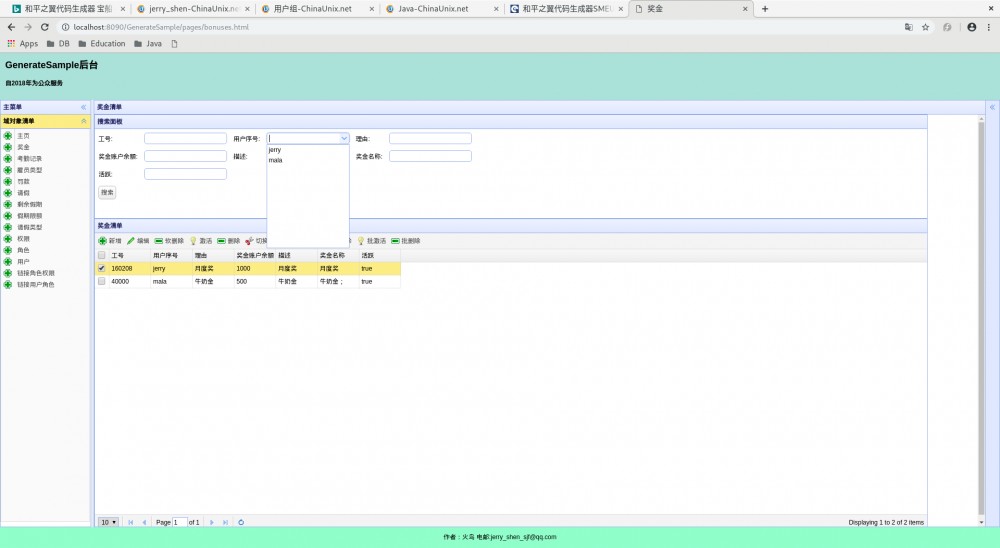1000x548 pixels.
Task: Collapse the 主菜单 west panel
Action: click(84, 107)
